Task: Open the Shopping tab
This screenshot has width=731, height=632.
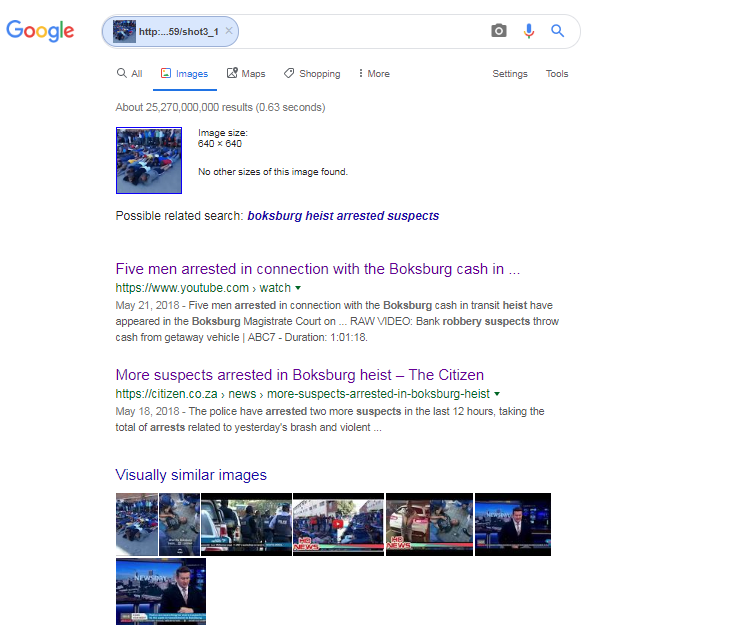Action: point(312,74)
